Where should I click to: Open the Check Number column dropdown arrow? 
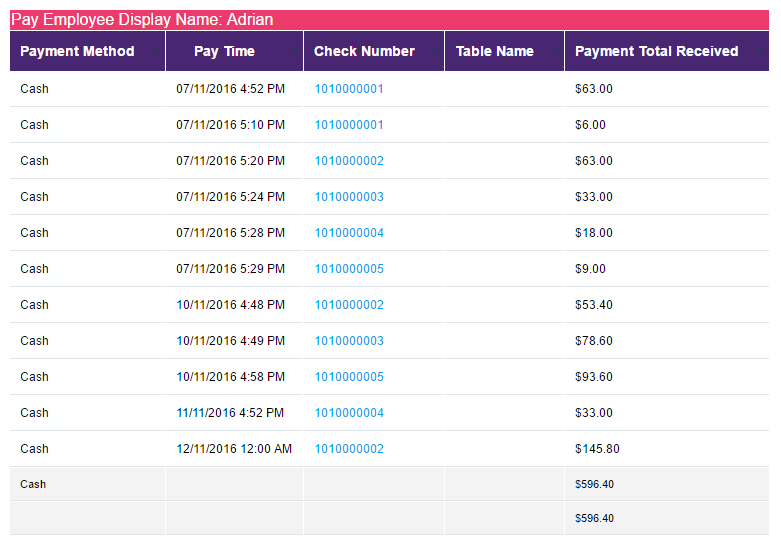pyautogui.click(x=435, y=51)
